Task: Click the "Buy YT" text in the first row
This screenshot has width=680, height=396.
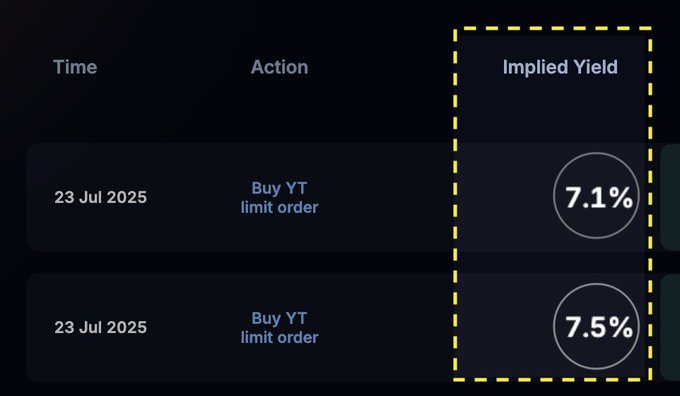Action: pos(279,188)
